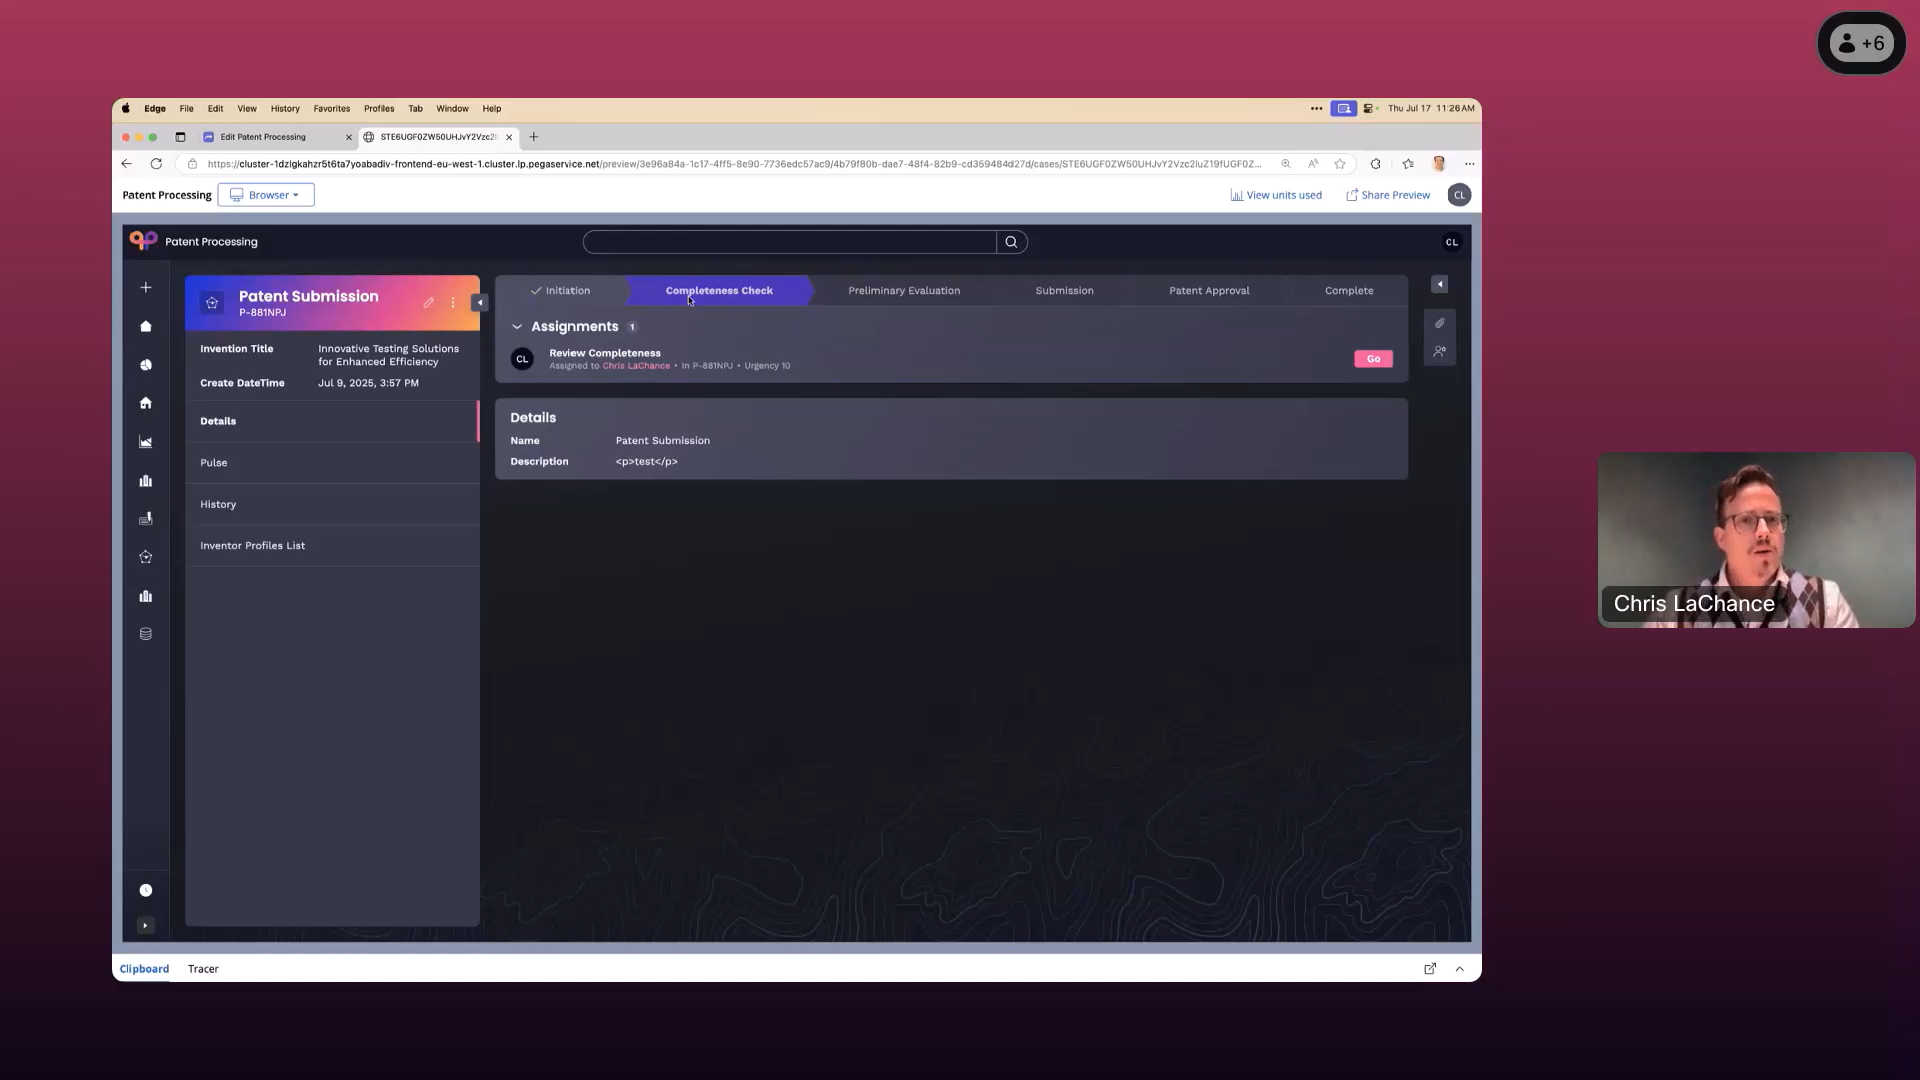
Task: Click the edit pencil on Patent Submission header
Action: (x=428, y=302)
